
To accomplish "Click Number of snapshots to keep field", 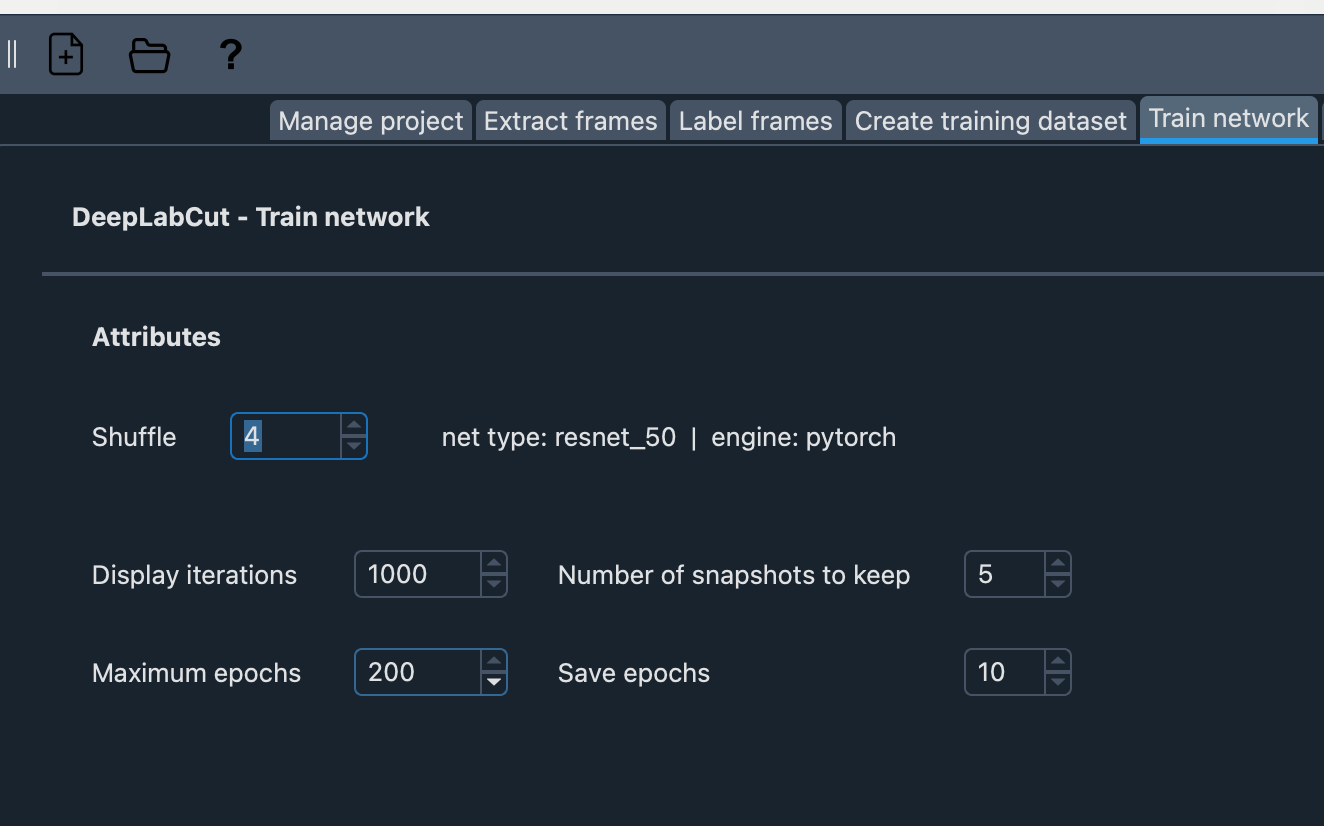I will click(1005, 574).
